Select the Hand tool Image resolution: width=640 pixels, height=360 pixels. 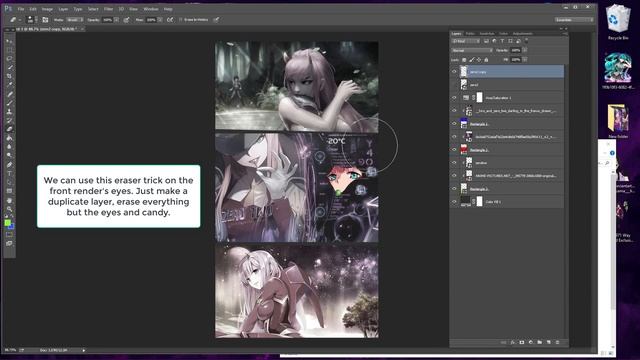pos(9,200)
